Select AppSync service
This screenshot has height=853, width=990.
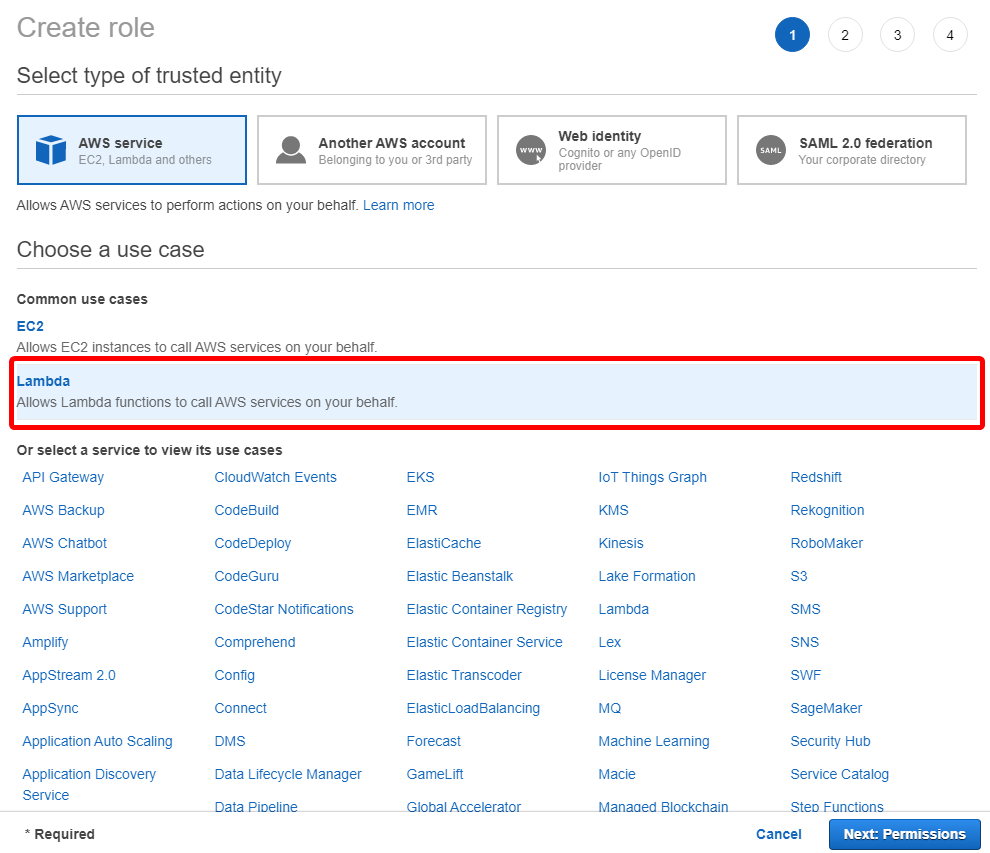pos(51,708)
